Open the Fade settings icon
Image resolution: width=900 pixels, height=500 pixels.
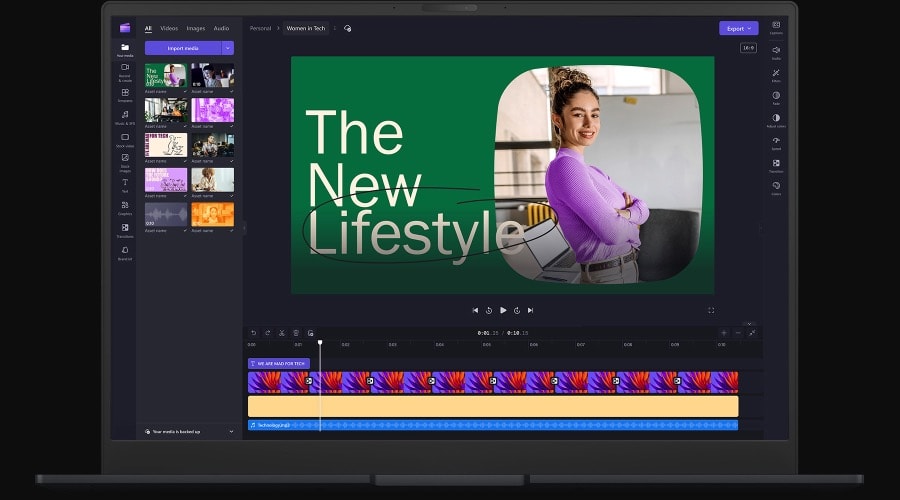776,97
